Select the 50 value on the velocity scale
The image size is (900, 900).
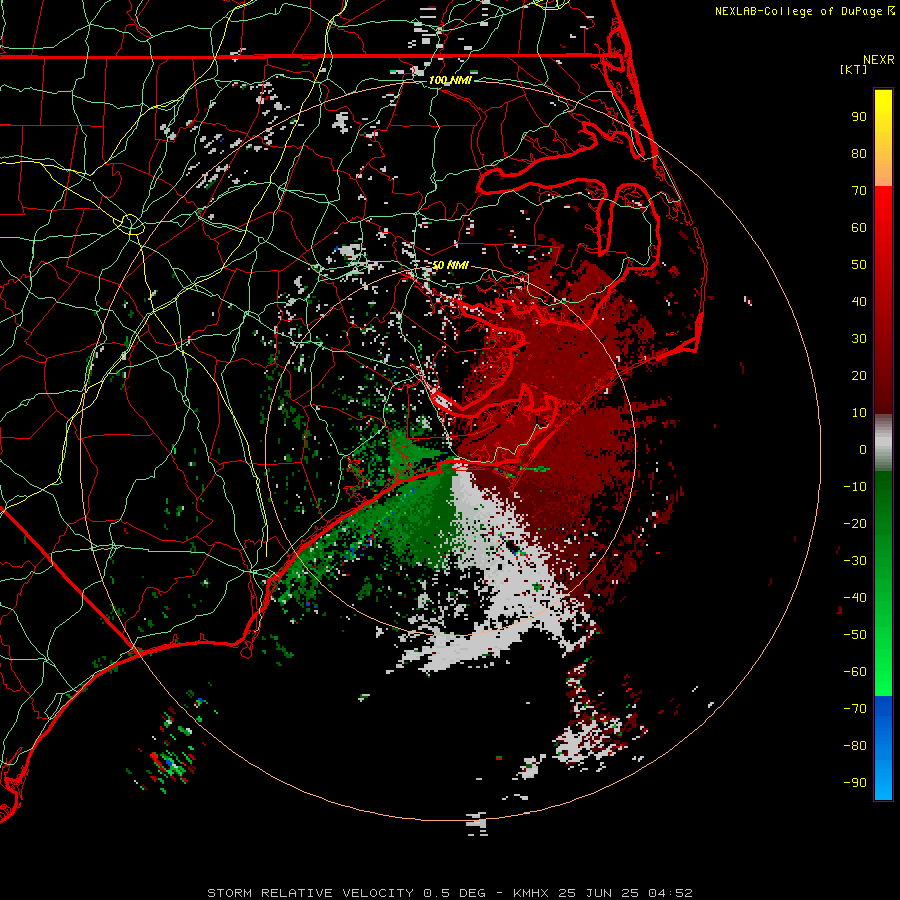point(859,265)
